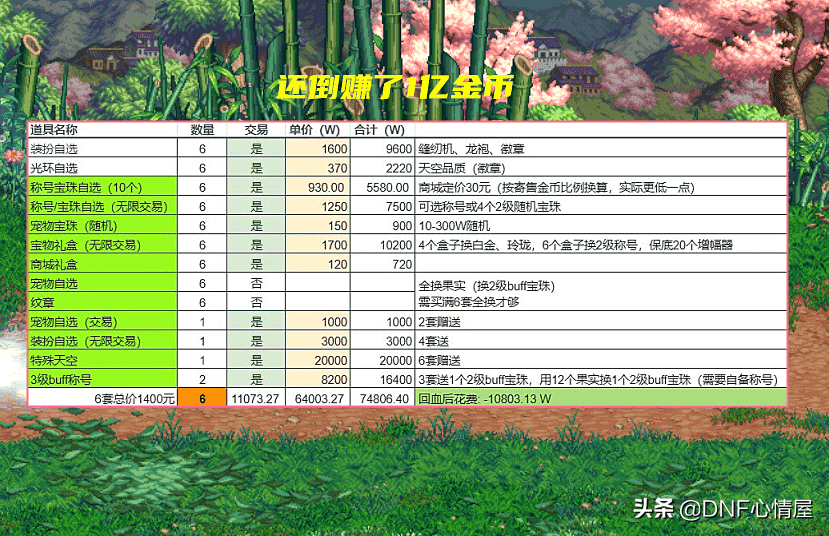Click the 称号/宝珠自选 (无限交易) cell
This screenshot has height=536, width=829.
[x=103, y=206]
